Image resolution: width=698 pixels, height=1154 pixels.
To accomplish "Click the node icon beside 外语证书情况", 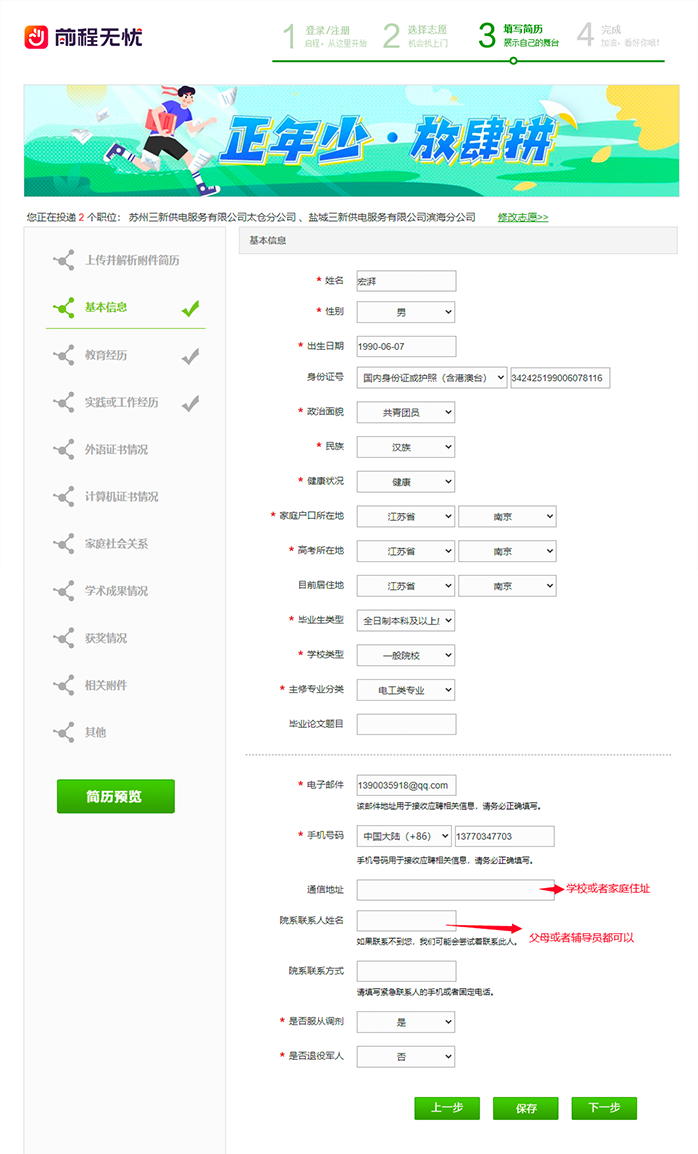I will point(64,450).
